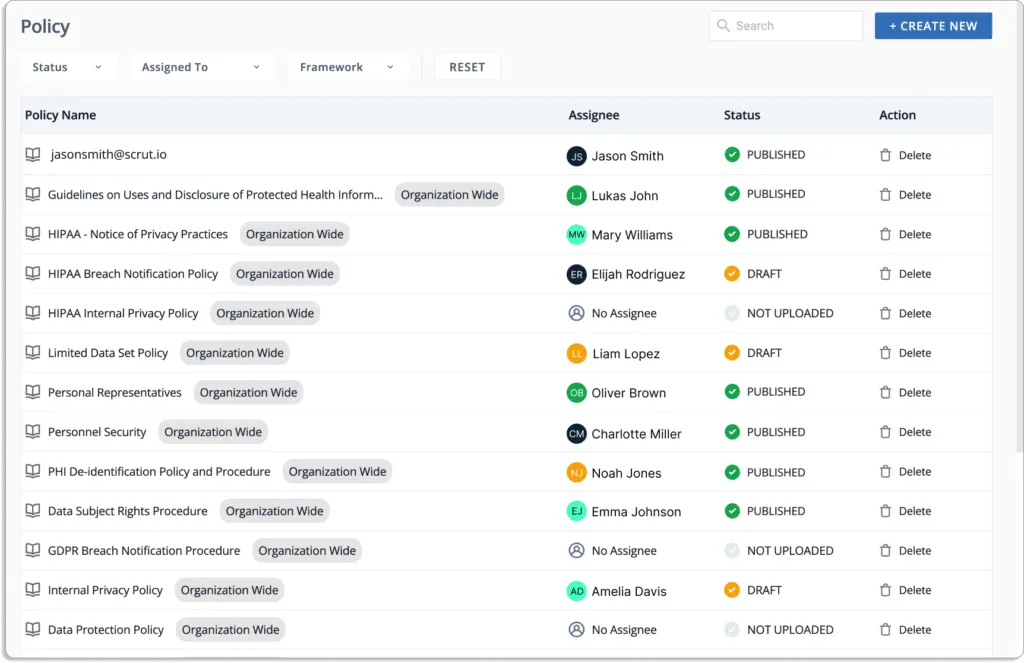Click the JS avatar of Jason Smith
The width and height of the screenshot is (1024, 663).
coord(577,156)
